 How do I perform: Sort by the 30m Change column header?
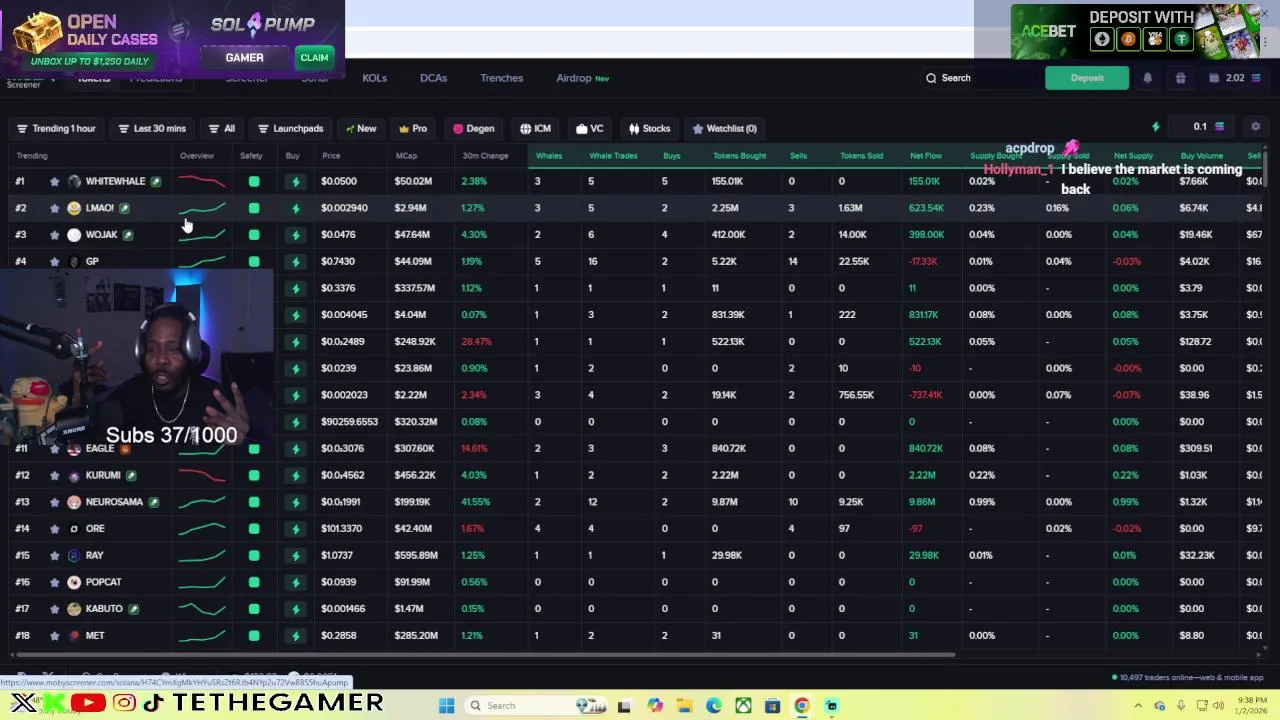click(x=485, y=156)
